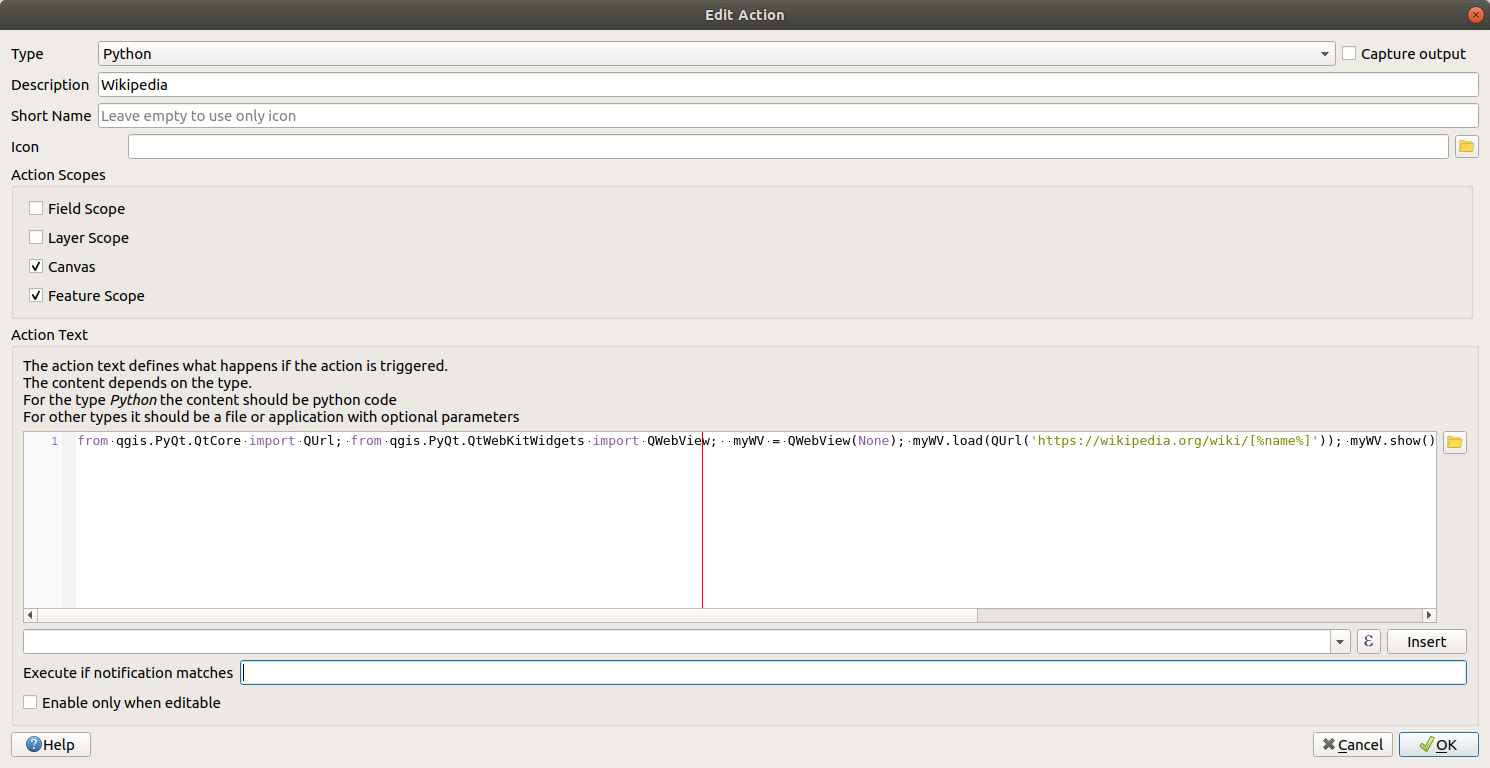Enable Field Scope
The image size is (1490, 768).
coord(36,208)
